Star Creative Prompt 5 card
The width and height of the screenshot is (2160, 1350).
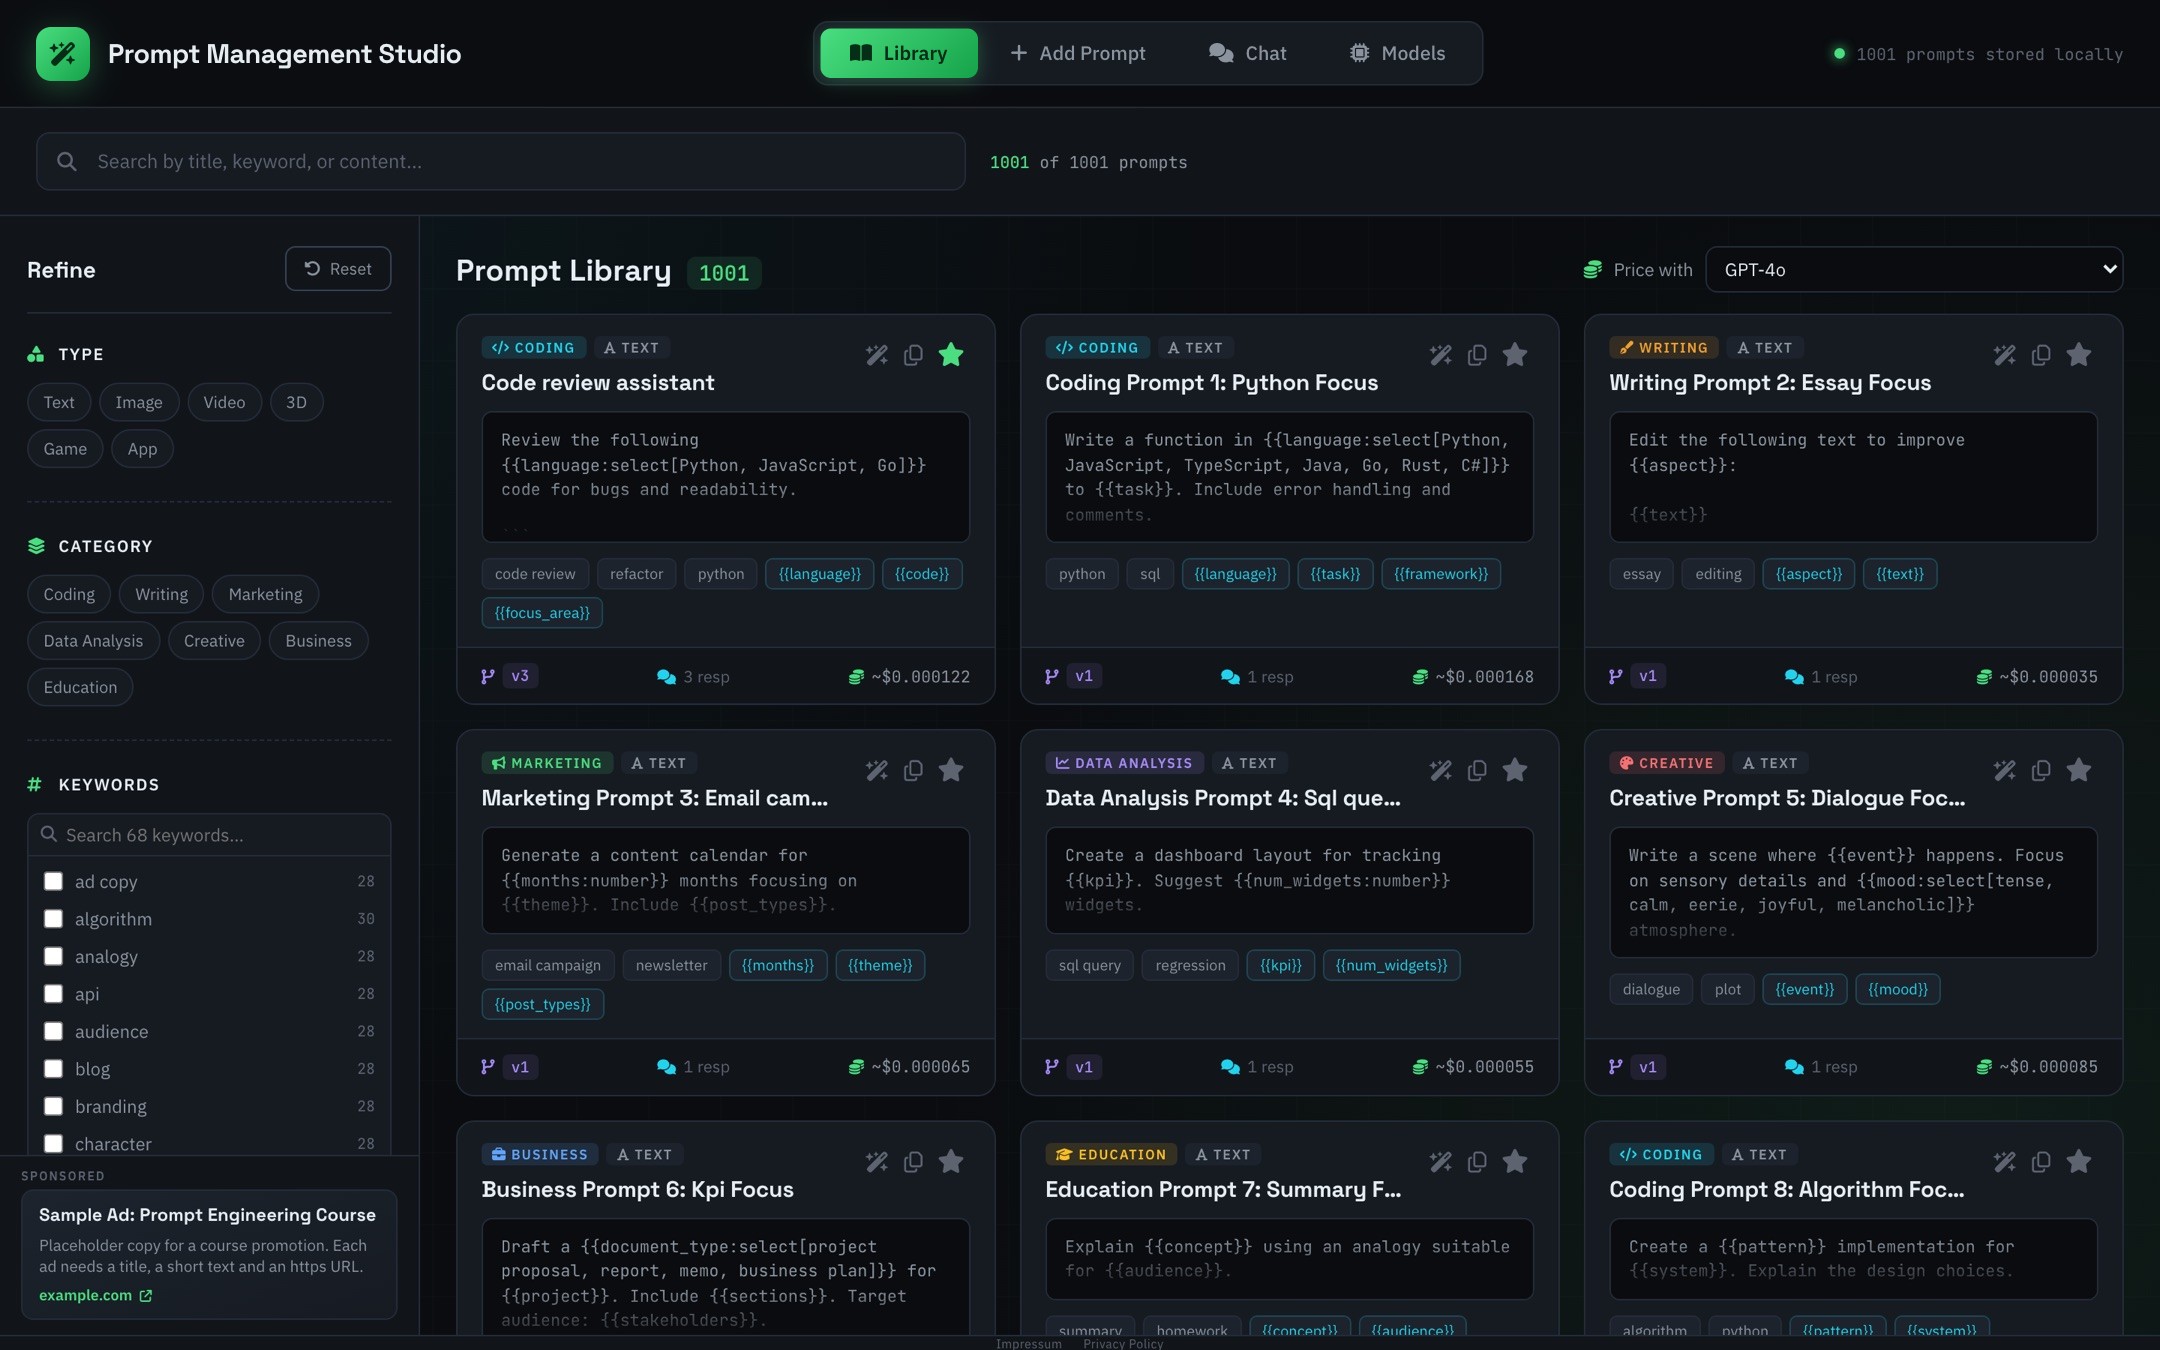(x=2079, y=769)
